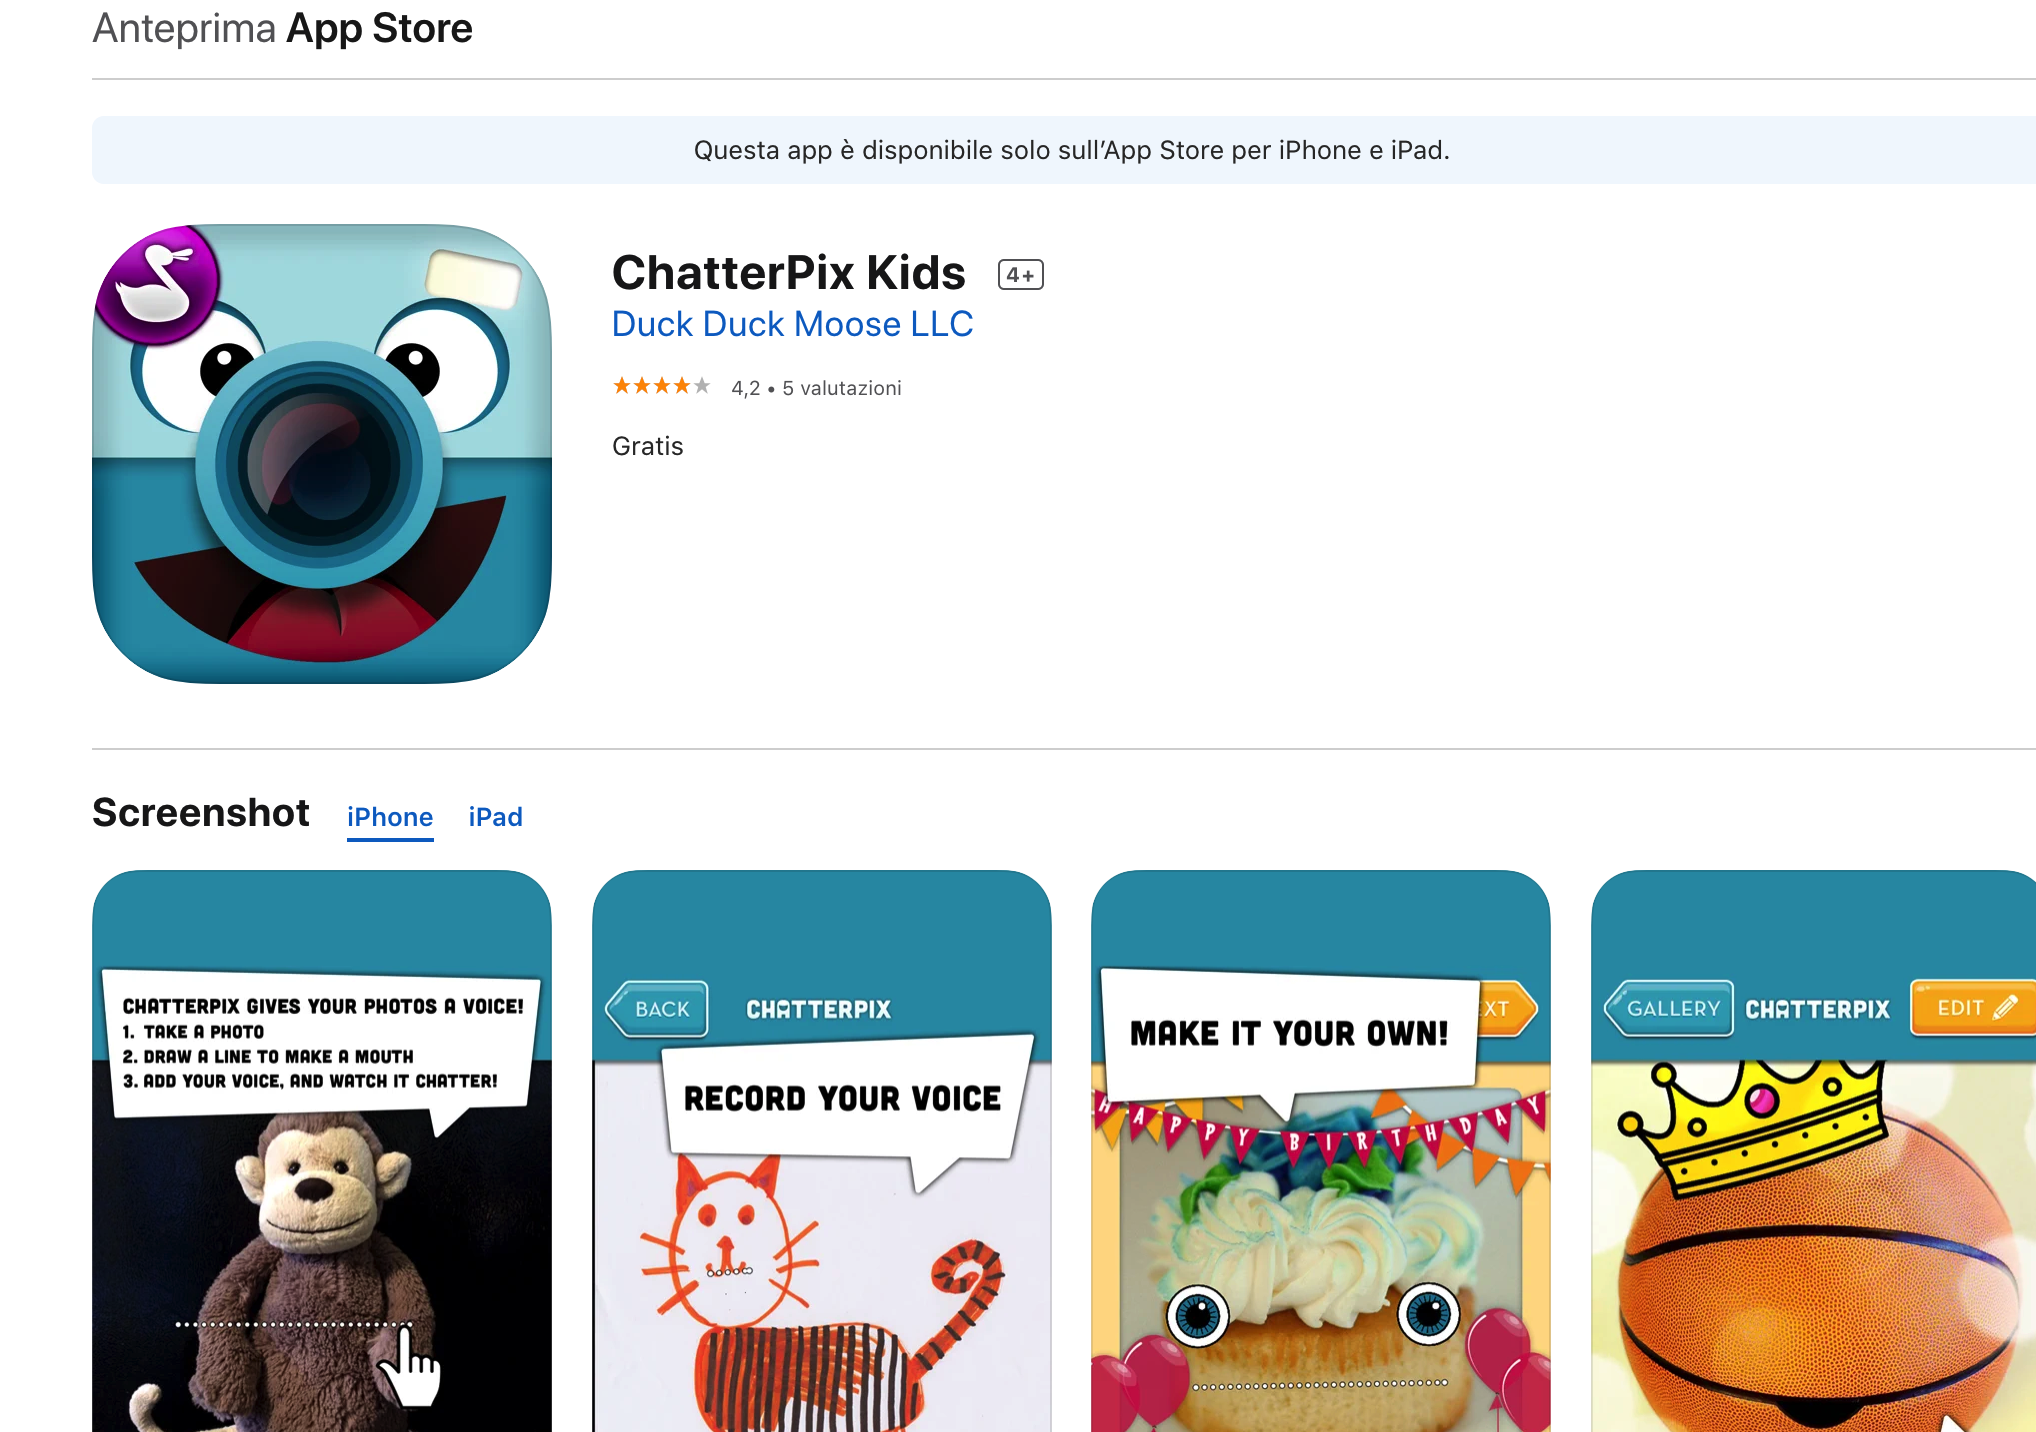This screenshot has height=1432, width=2036.
Task: Click the purple Duck Duck Moose swan badge
Action: (157, 286)
